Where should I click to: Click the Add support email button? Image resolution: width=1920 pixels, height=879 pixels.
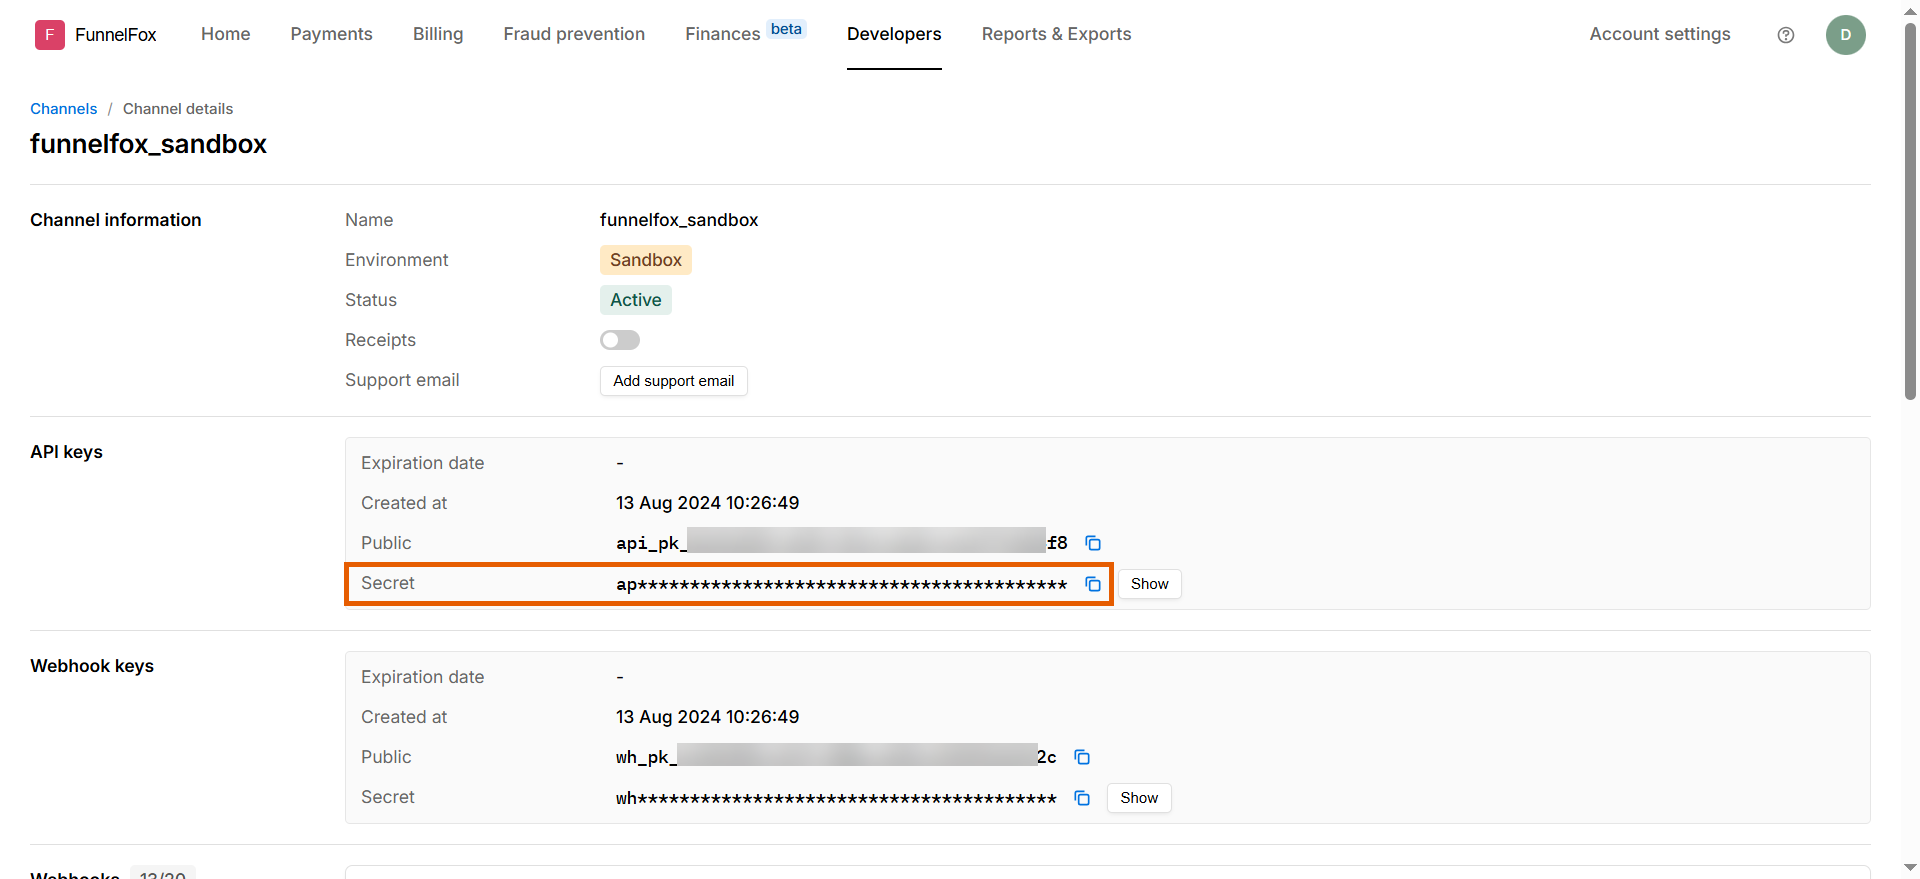point(674,381)
